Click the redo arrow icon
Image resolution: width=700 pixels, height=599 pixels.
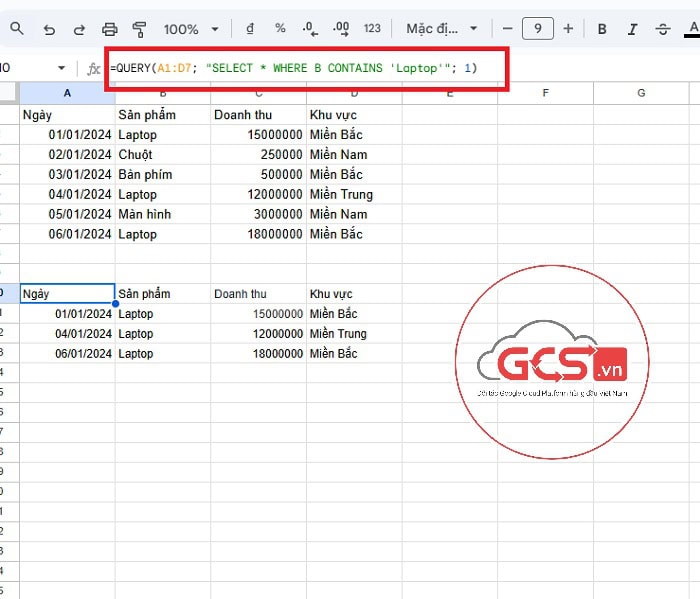click(x=78, y=29)
